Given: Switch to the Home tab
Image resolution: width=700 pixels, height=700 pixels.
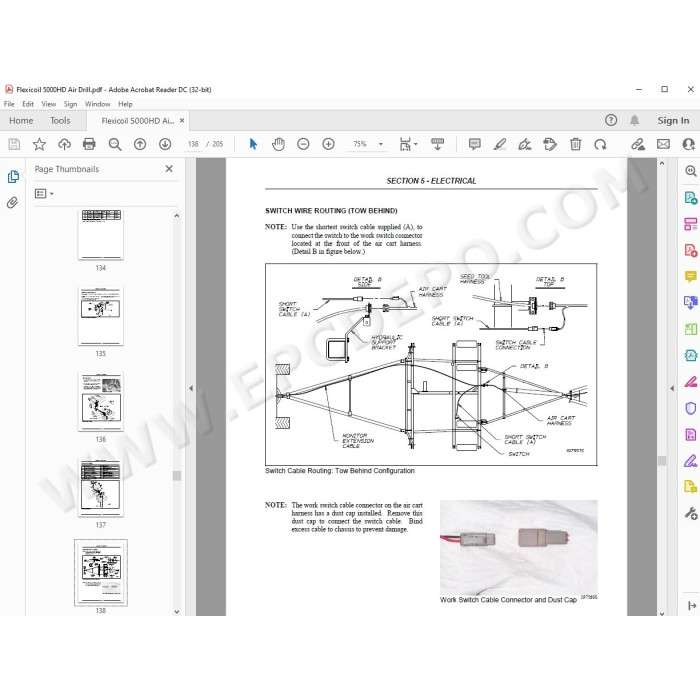Looking at the screenshot, I should [x=21, y=121].
